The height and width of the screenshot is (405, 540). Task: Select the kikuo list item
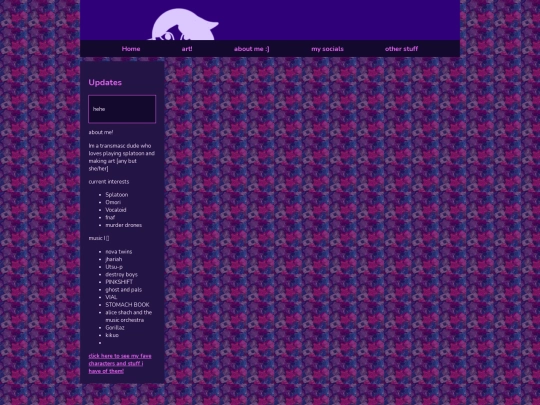pyautogui.click(x=112, y=335)
